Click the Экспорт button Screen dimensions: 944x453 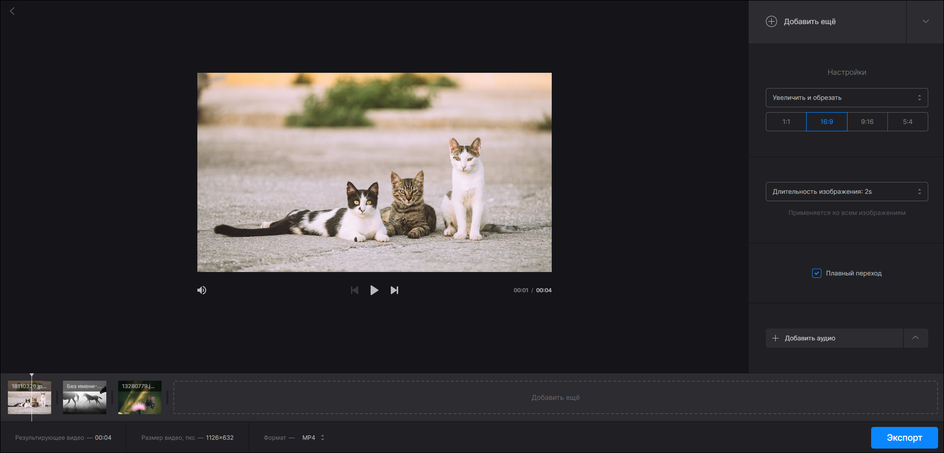[904, 437]
